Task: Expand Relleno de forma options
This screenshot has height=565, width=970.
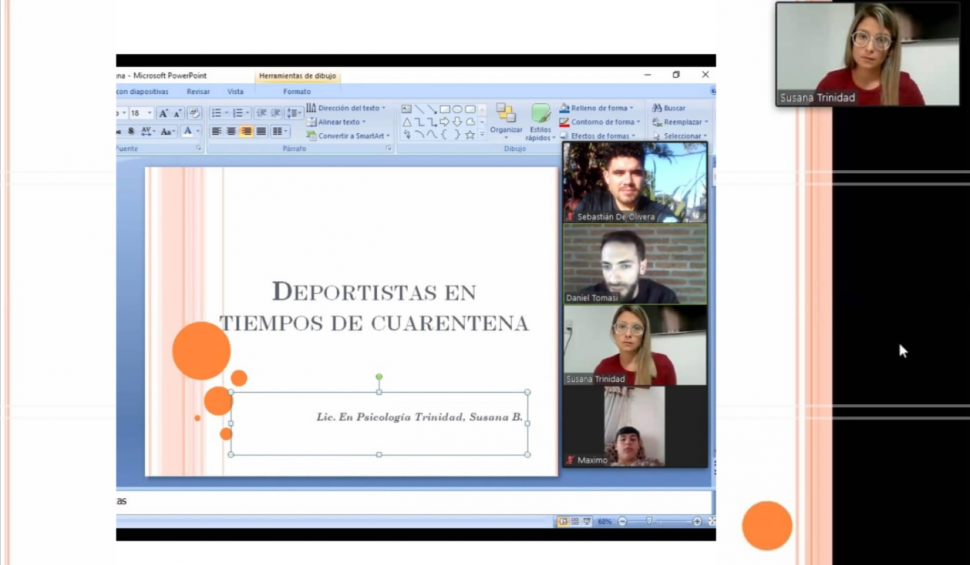Action: click(597, 108)
